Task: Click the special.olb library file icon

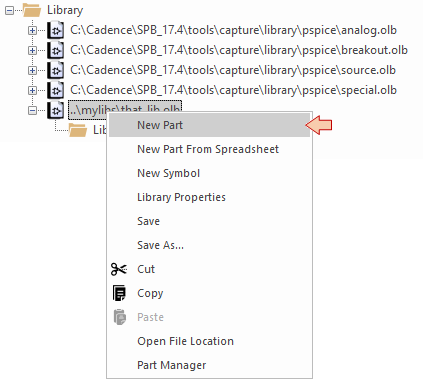Action: click(x=55, y=90)
